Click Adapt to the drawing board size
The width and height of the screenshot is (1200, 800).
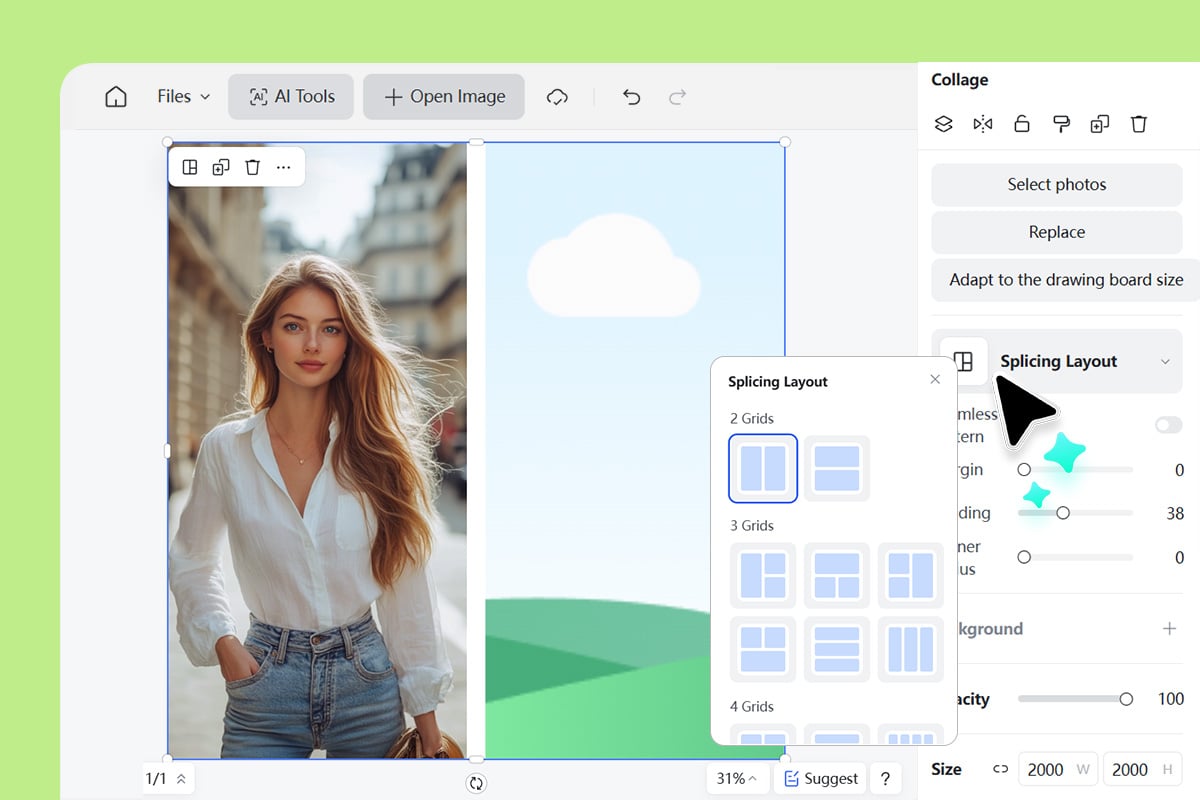(x=1066, y=280)
